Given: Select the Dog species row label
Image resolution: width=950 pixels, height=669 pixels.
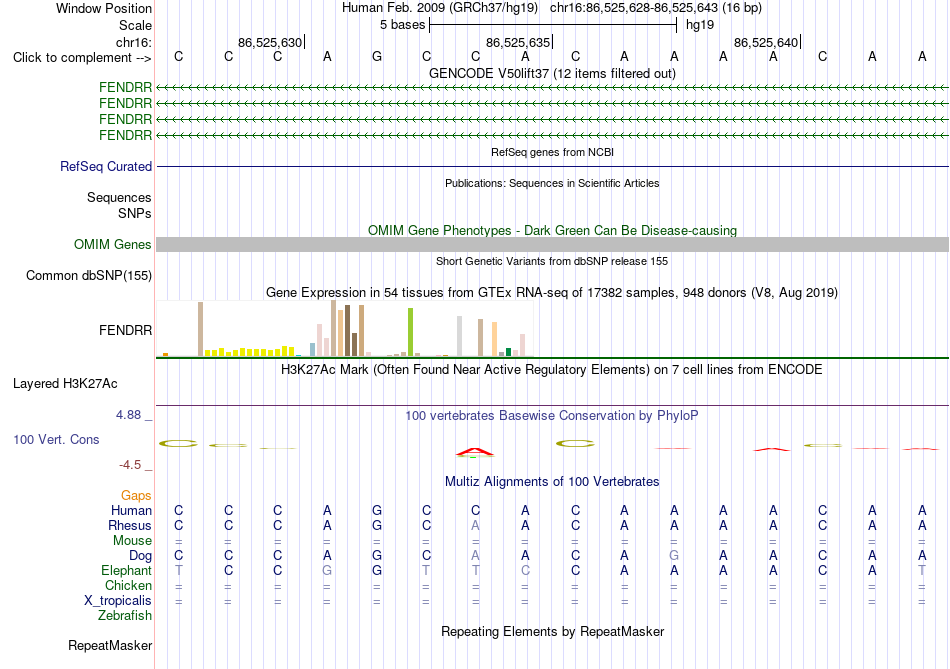Looking at the screenshot, I should (140, 556).
